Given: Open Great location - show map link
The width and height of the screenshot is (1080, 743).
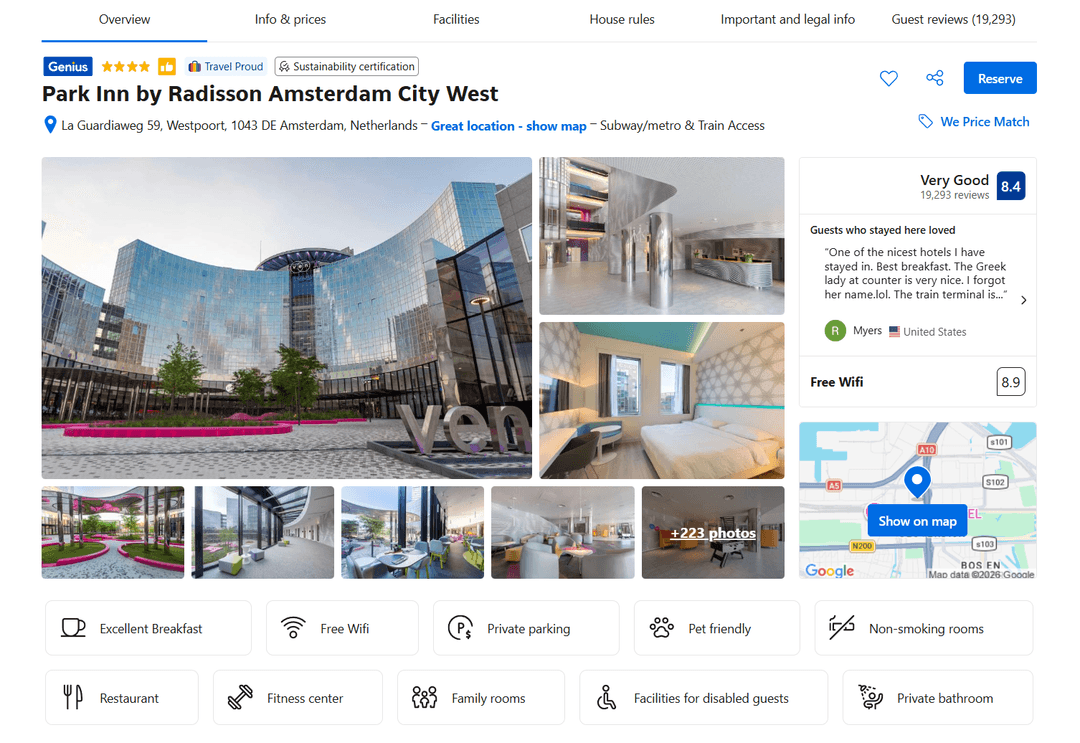Looking at the screenshot, I should pos(508,126).
